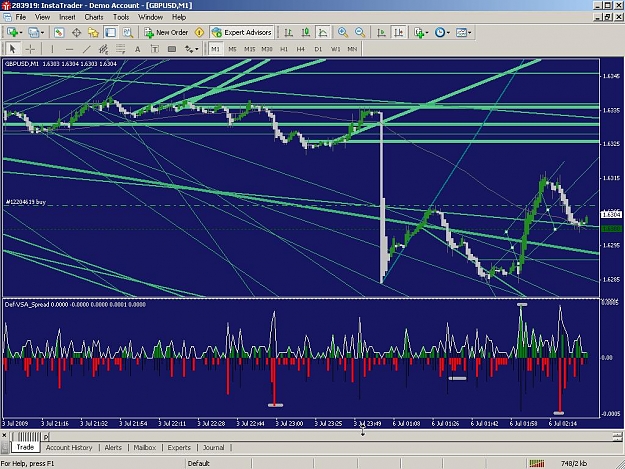625x469 pixels.
Task: Select the H1 timeframe
Action: (x=284, y=49)
